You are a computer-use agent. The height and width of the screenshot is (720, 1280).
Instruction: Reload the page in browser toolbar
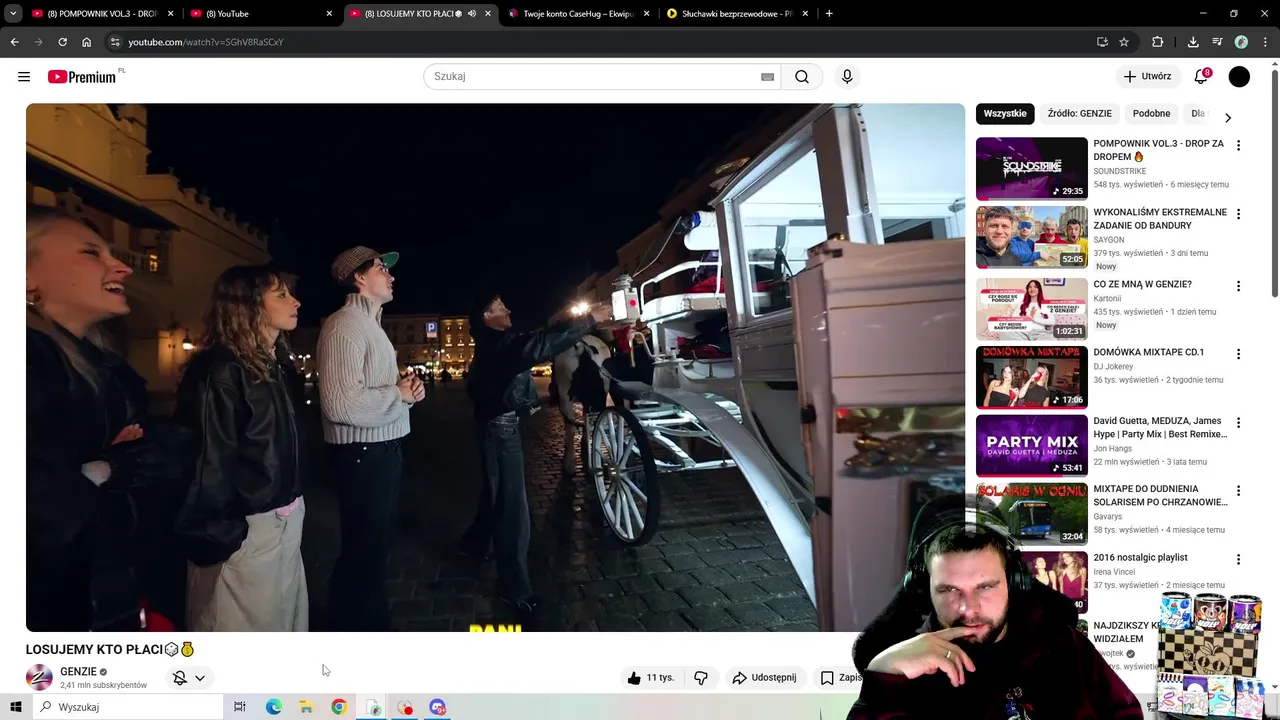pos(62,42)
